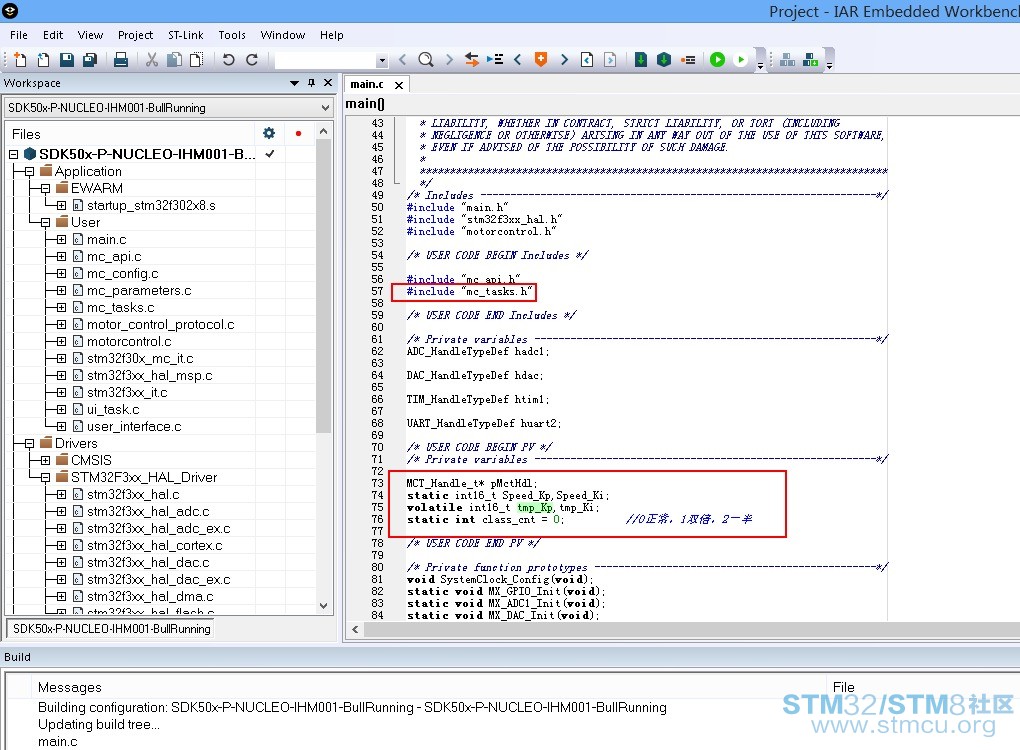Open the Edit menu
This screenshot has width=1020, height=750.
click(x=53, y=35)
